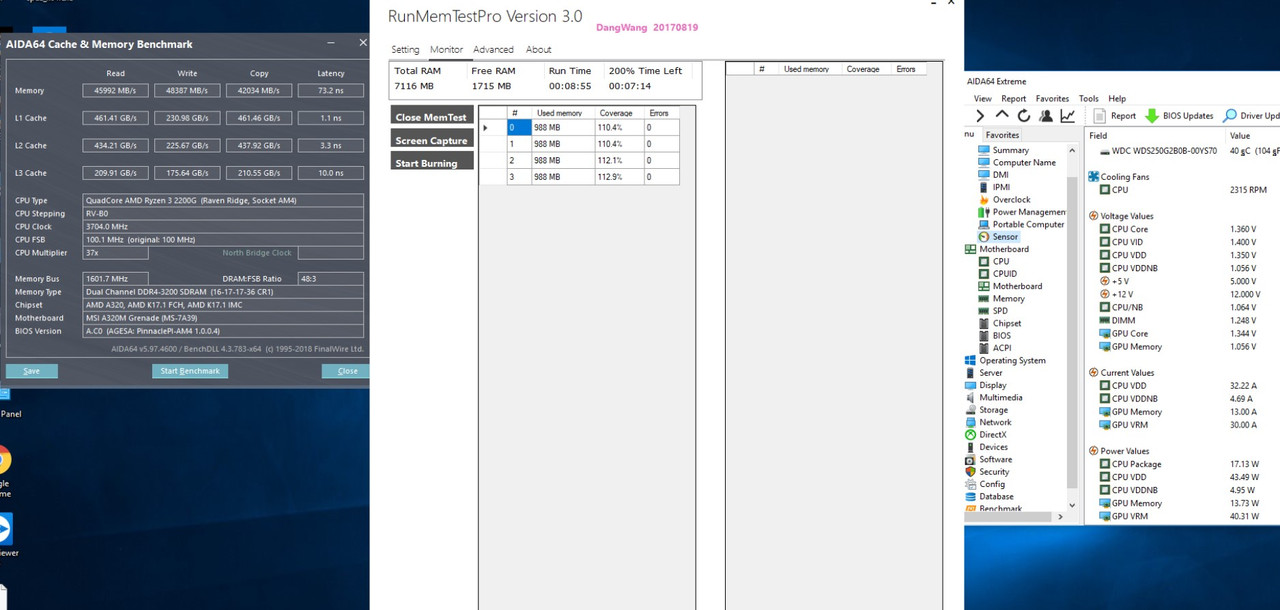Click the Chrome icon on the desktop

(3, 460)
